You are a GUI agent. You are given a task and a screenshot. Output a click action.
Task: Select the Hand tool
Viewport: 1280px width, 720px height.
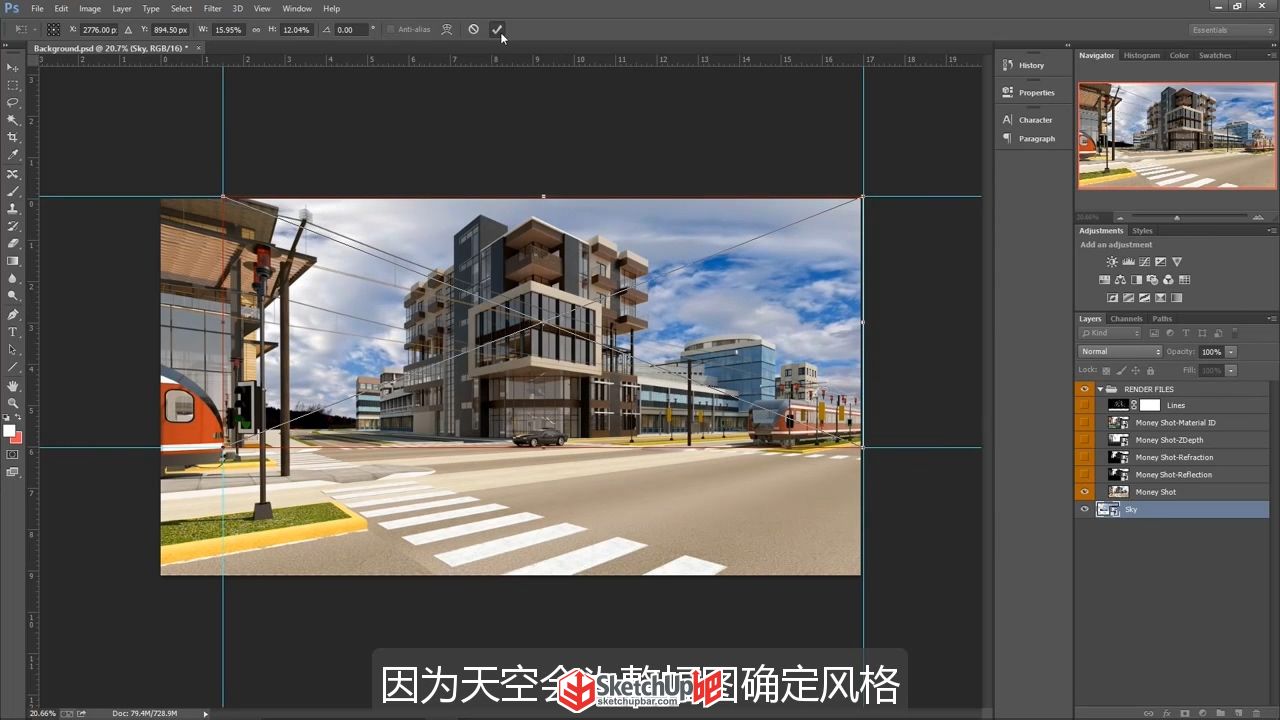tap(13, 385)
